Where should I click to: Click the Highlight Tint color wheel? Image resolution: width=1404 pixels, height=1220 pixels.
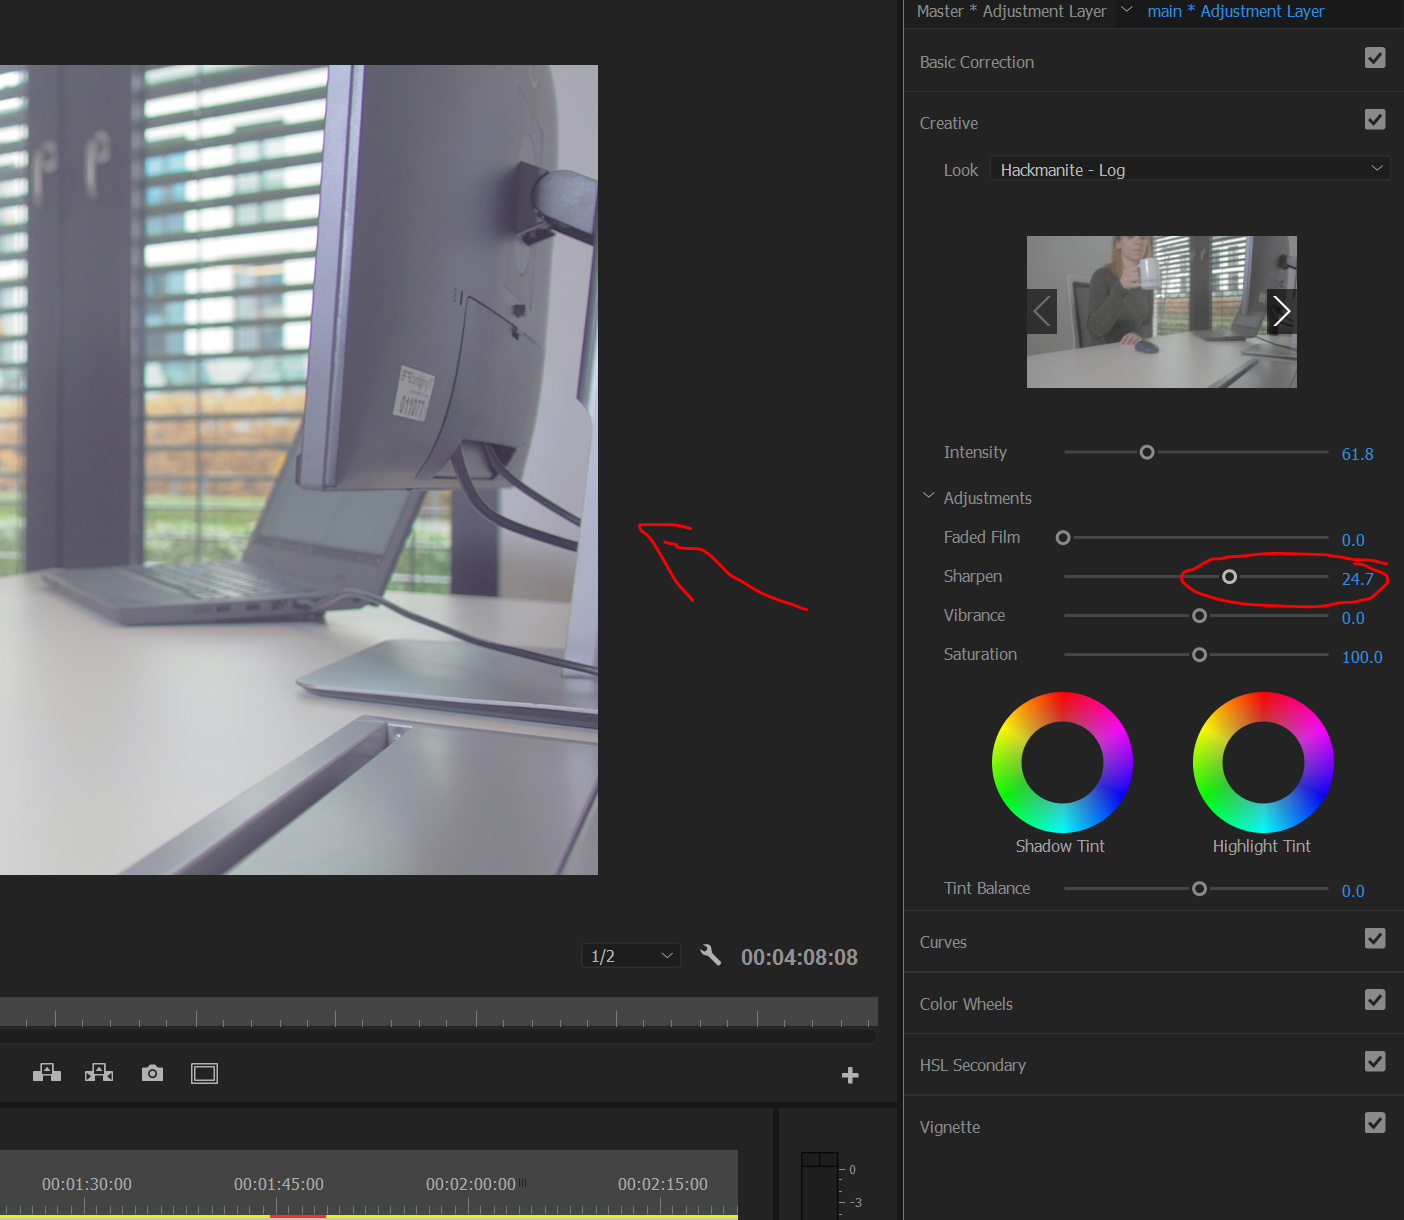coord(1263,762)
